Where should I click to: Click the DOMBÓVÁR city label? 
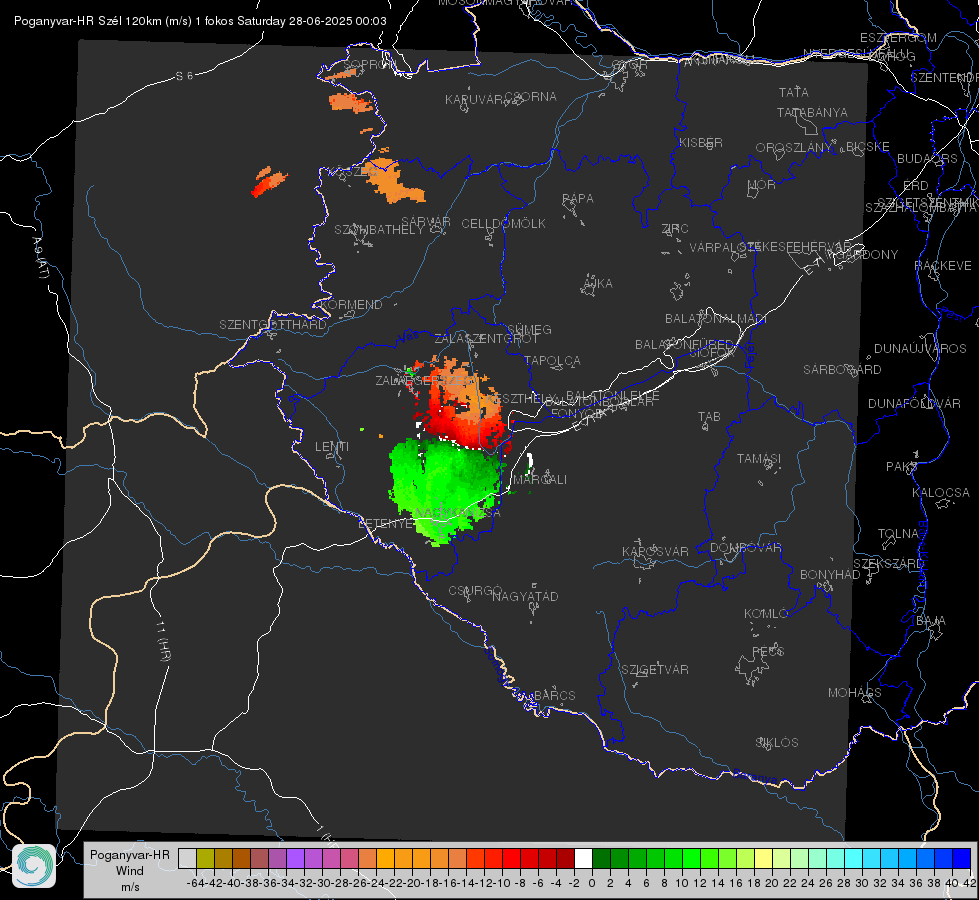coord(745,548)
